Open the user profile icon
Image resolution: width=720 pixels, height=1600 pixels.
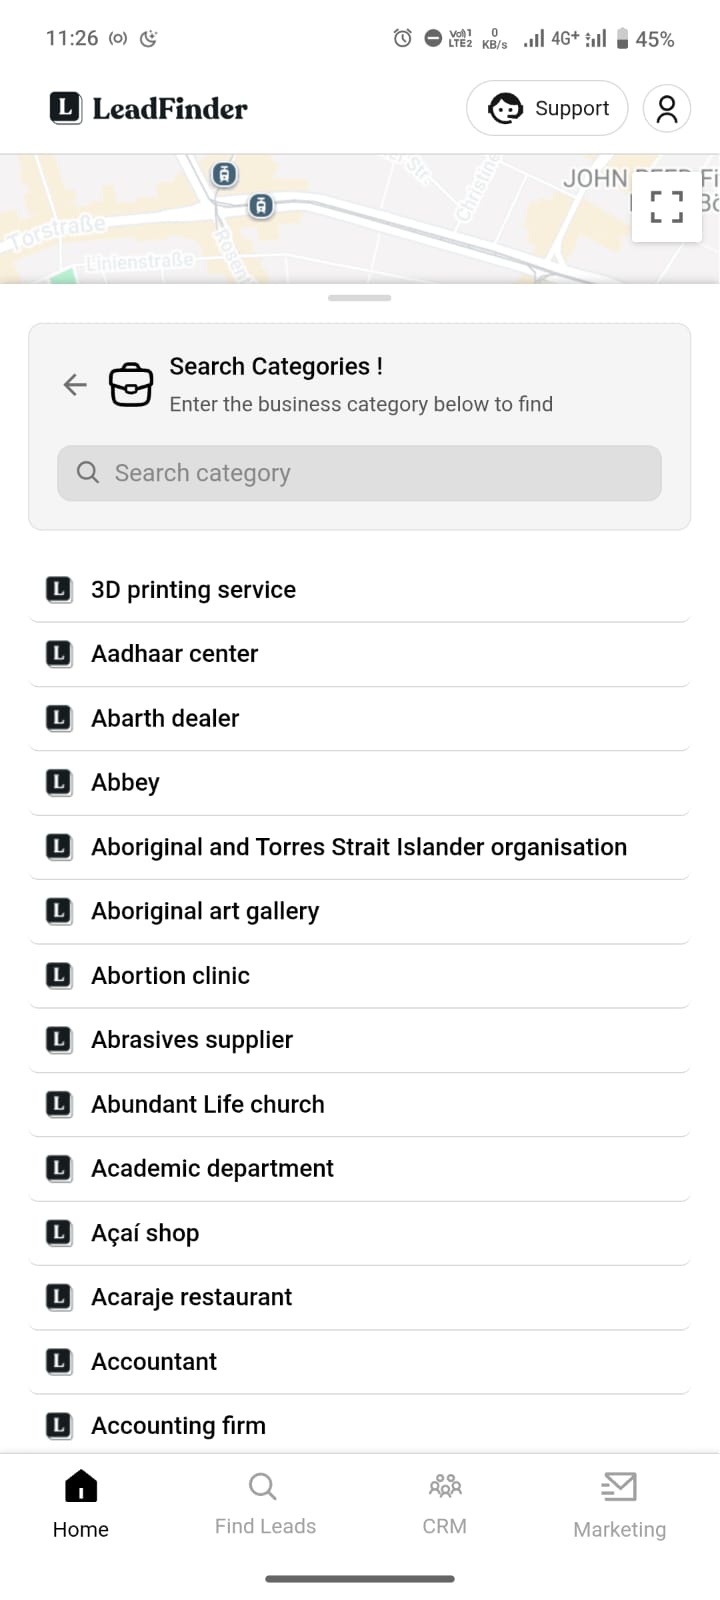tap(667, 108)
